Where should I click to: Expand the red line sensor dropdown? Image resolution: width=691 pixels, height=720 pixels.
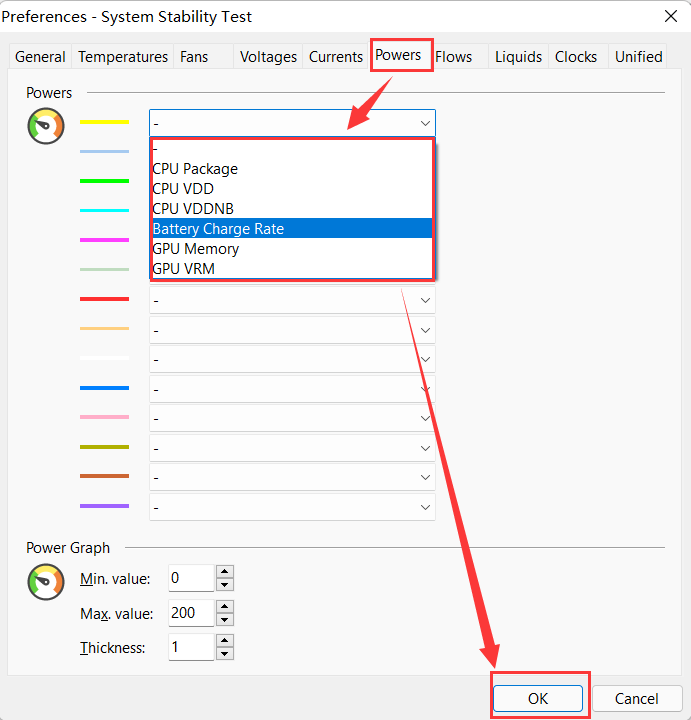click(x=292, y=300)
